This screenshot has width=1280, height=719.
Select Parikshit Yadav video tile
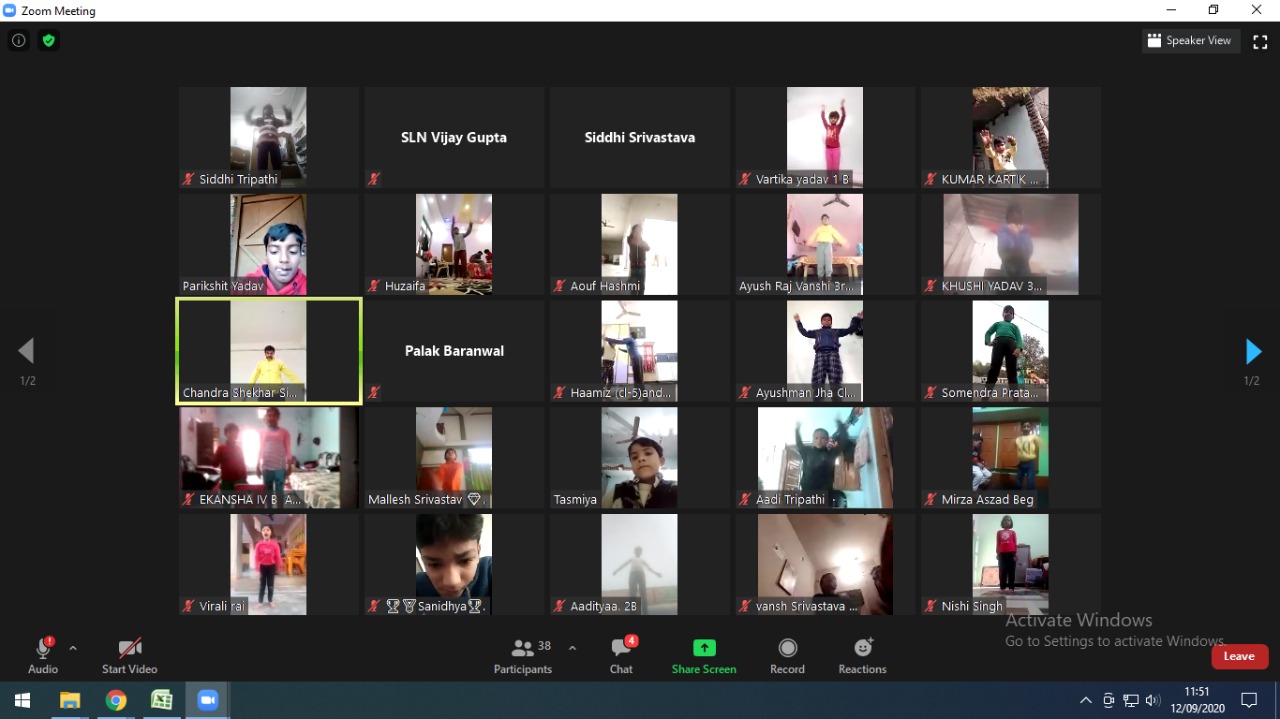(x=269, y=244)
